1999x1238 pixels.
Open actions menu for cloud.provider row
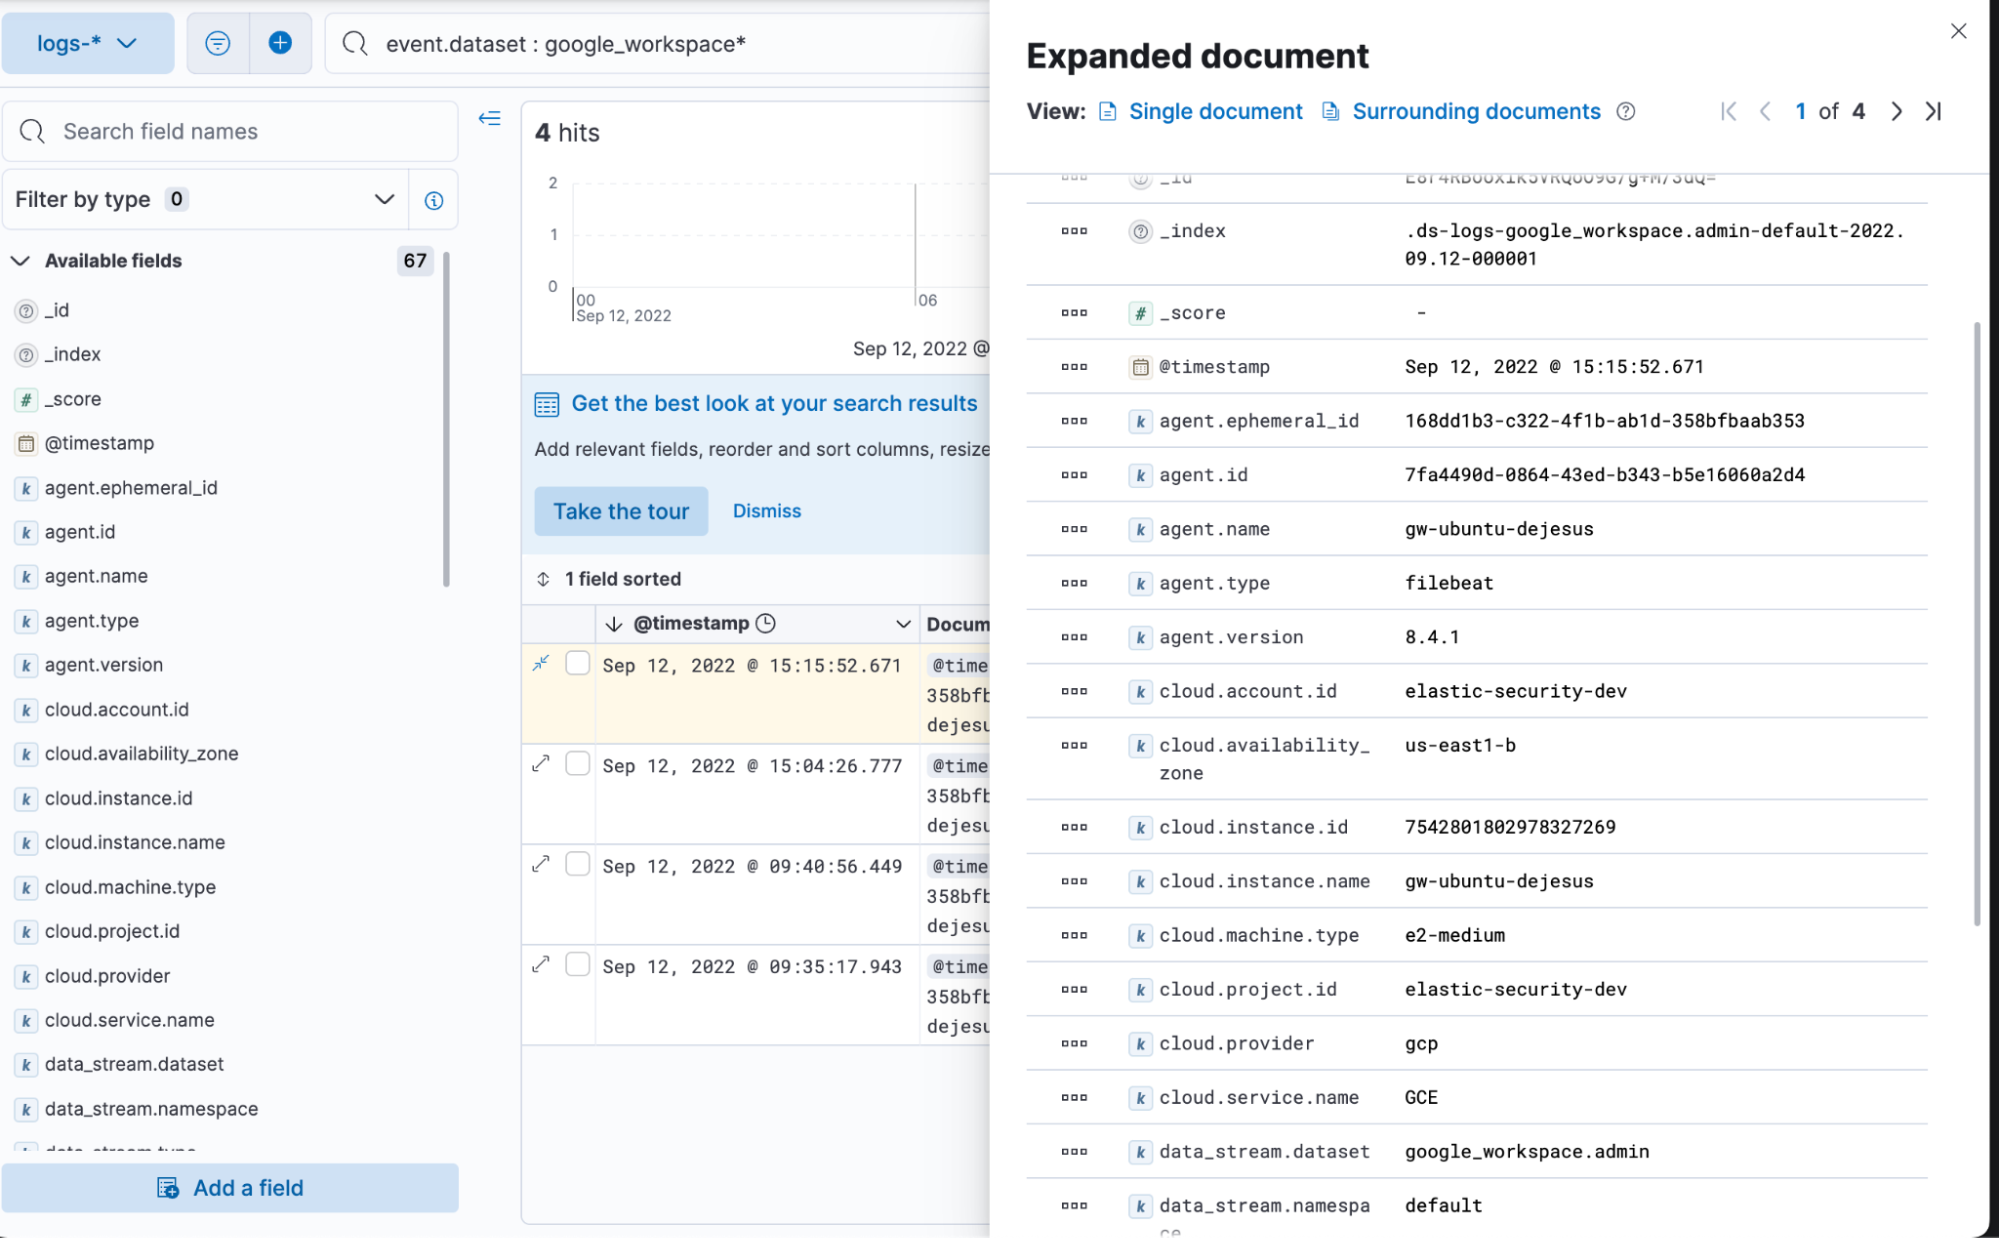coord(1074,1043)
